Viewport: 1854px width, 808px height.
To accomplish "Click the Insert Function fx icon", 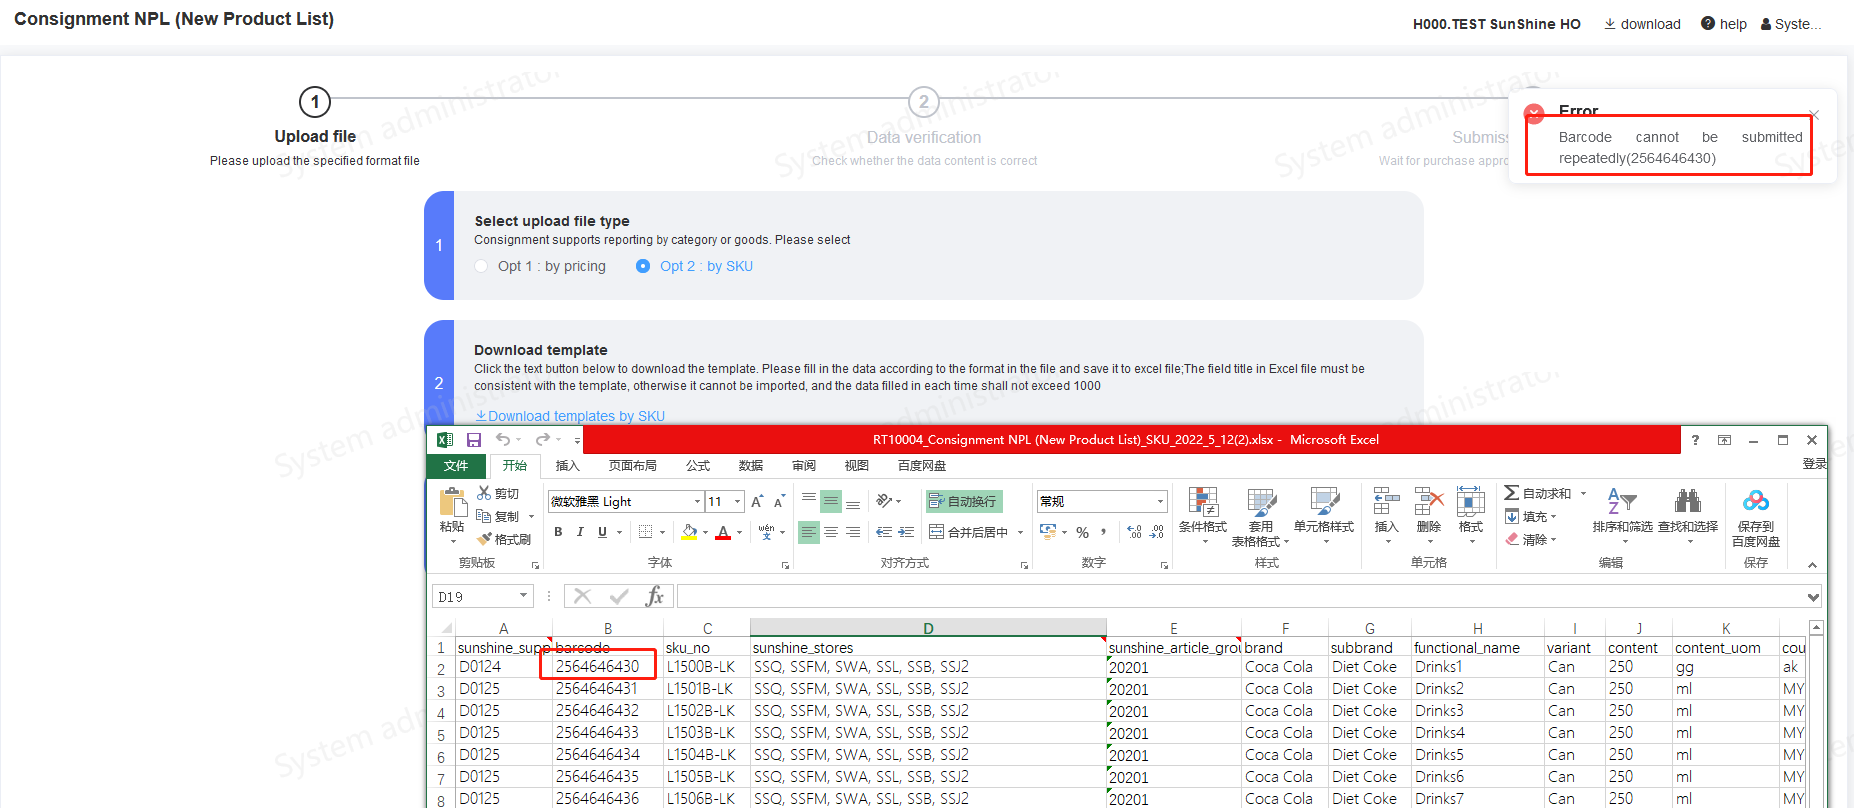I will (655, 597).
